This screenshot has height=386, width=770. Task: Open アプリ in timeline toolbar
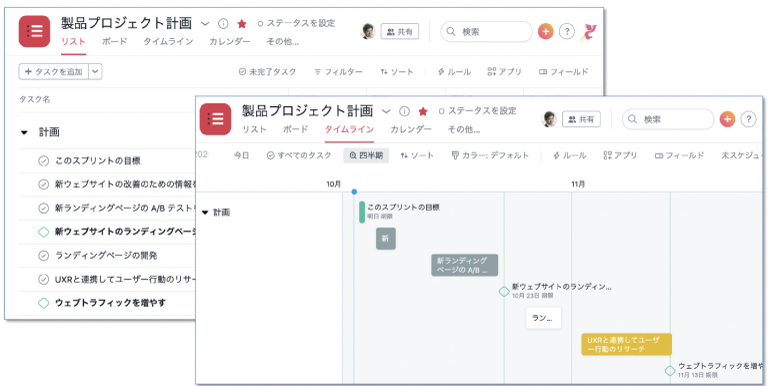tap(620, 156)
